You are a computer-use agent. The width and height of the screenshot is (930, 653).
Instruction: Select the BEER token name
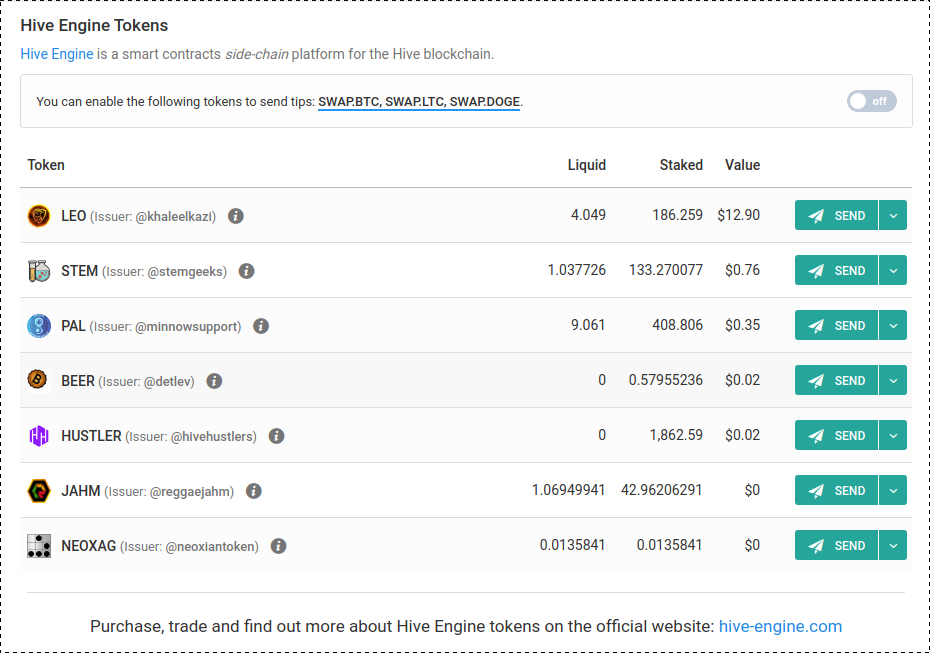tap(78, 381)
